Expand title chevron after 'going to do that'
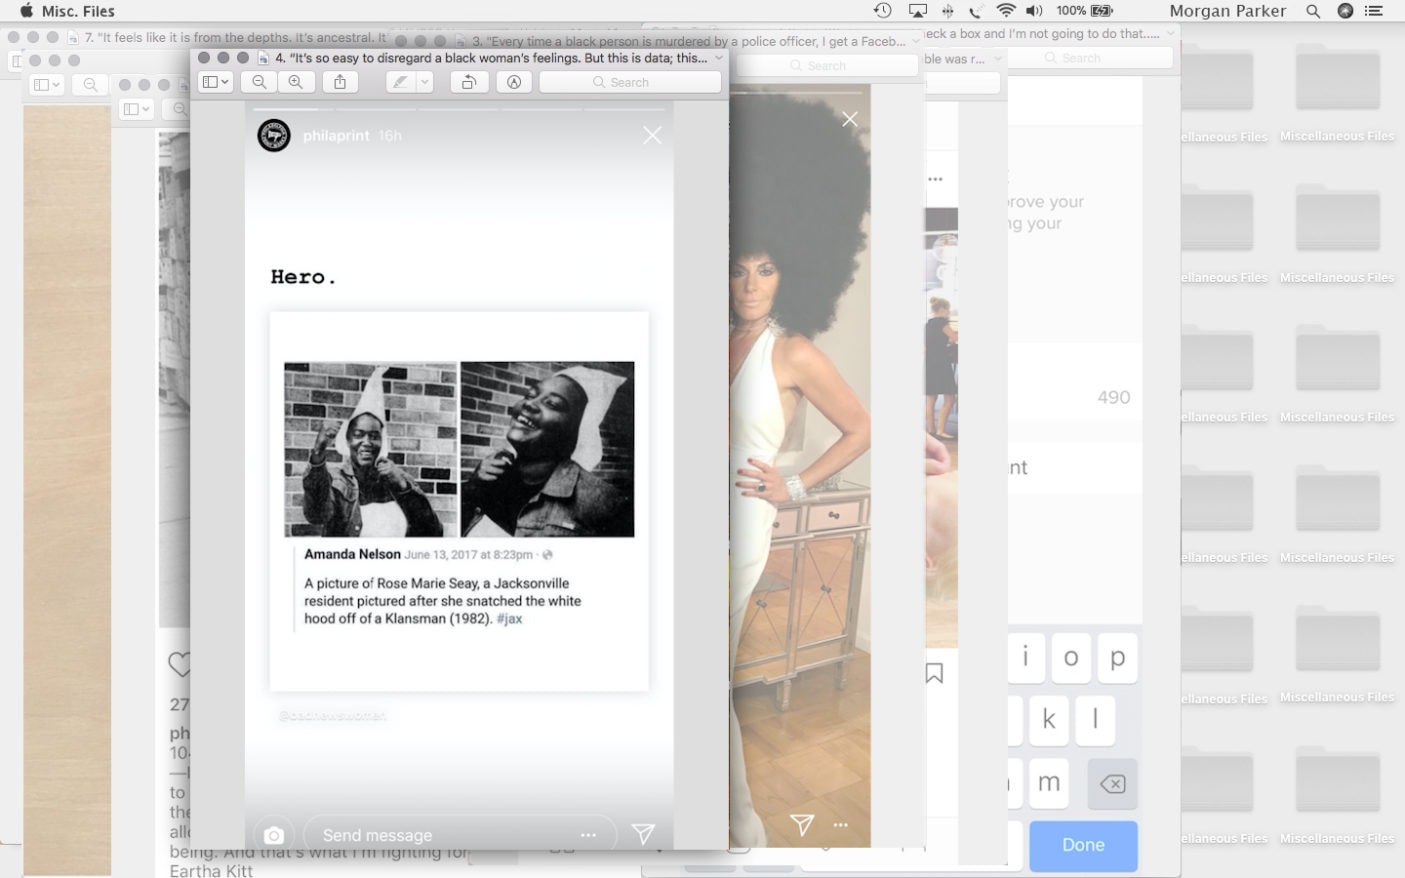This screenshot has height=878, width=1405. coord(1171,34)
